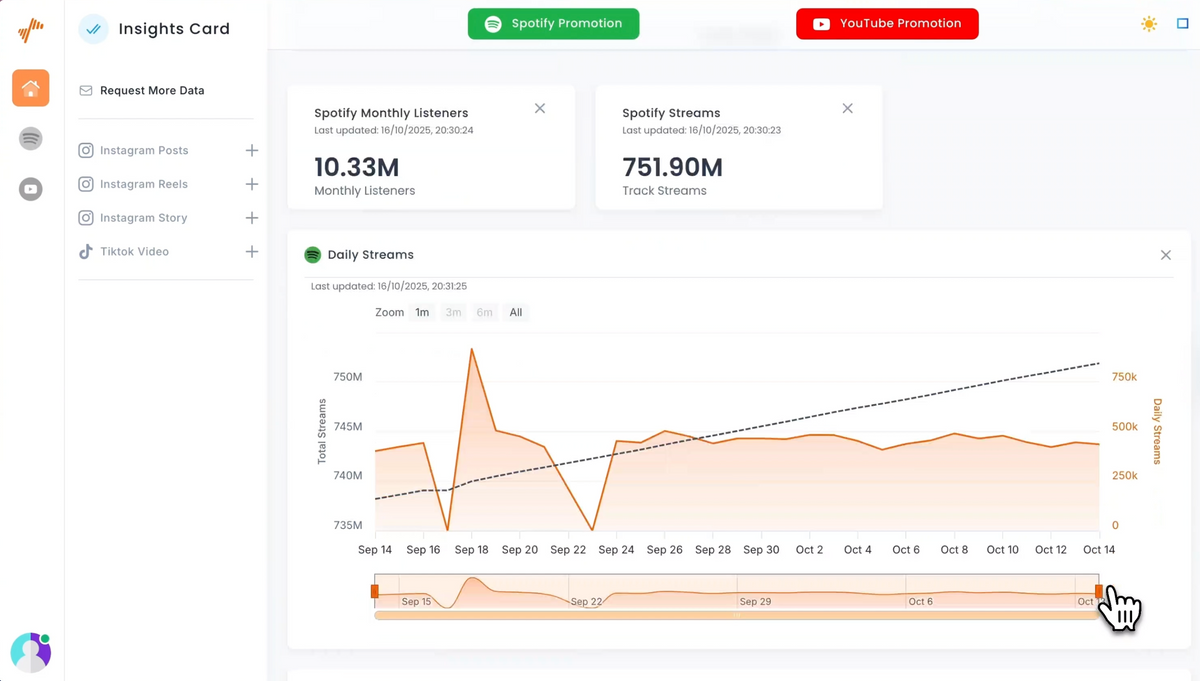Open YouTube Promotion button
This screenshot has height=681, width=1200.
tap(887, 24)
